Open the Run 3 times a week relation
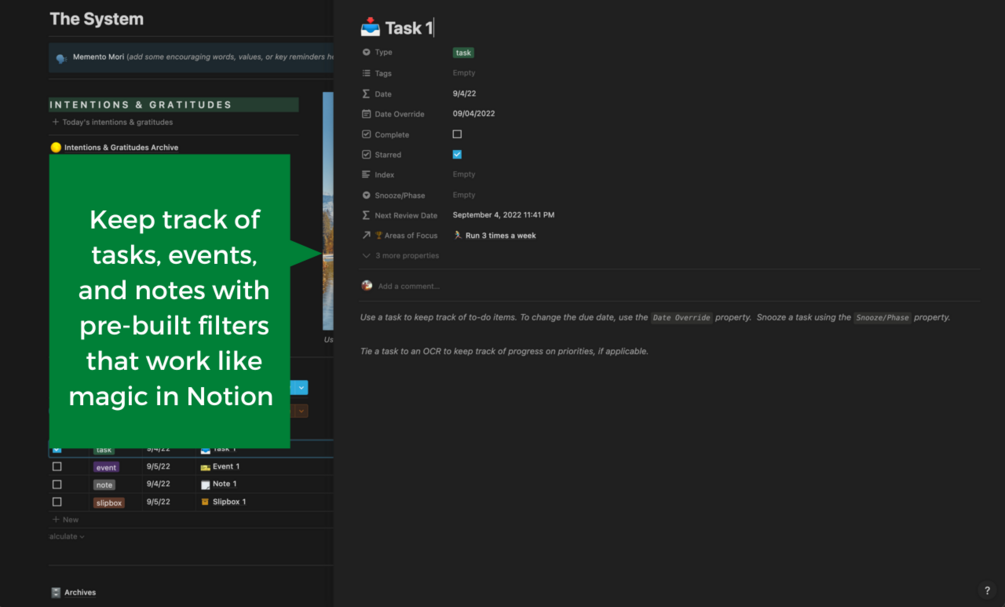The width and height of the screenshot is (1005, 607). tap(495, 235)
